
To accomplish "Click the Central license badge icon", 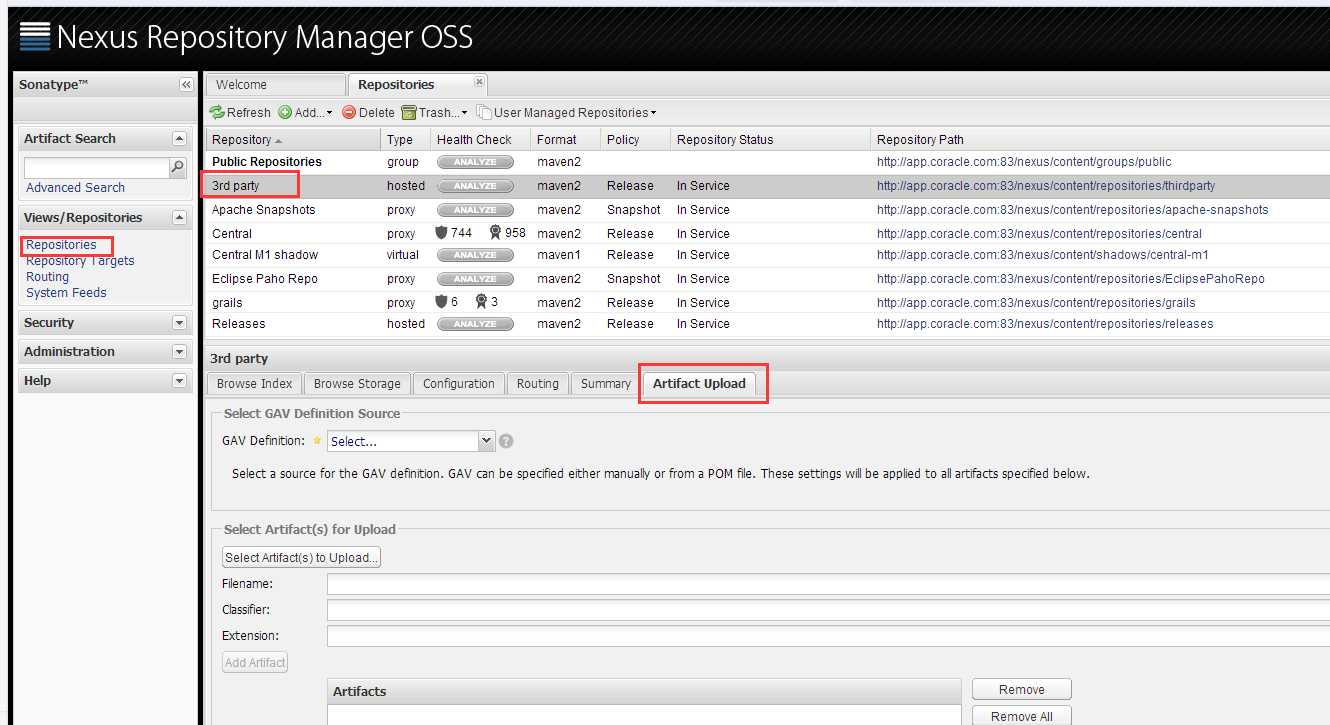I will coord(495,233).
